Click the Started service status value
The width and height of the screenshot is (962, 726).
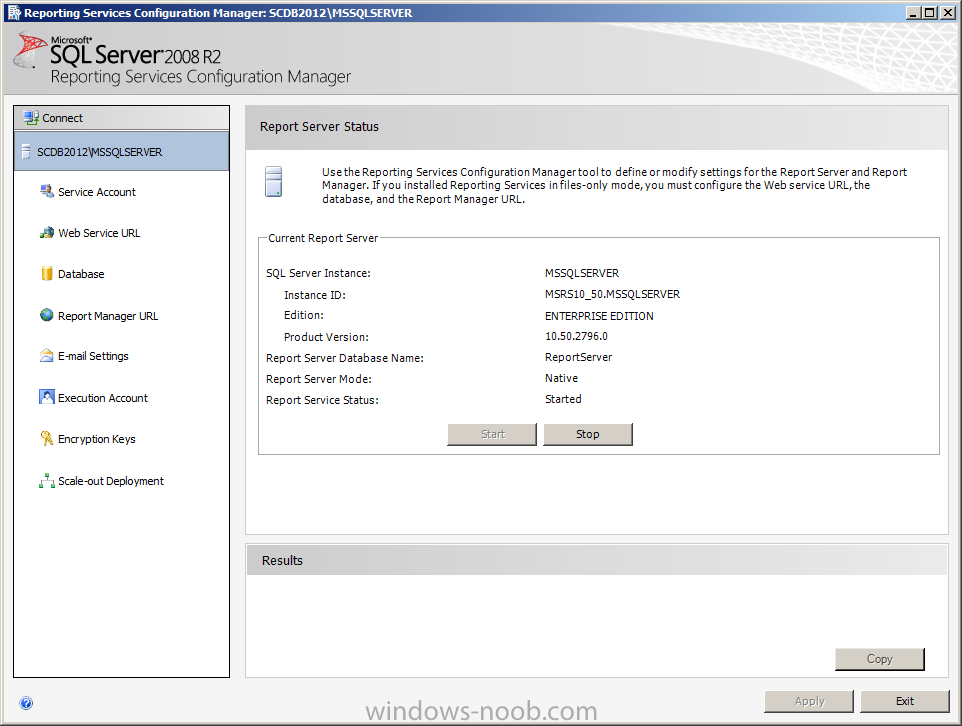pos(563,399)
